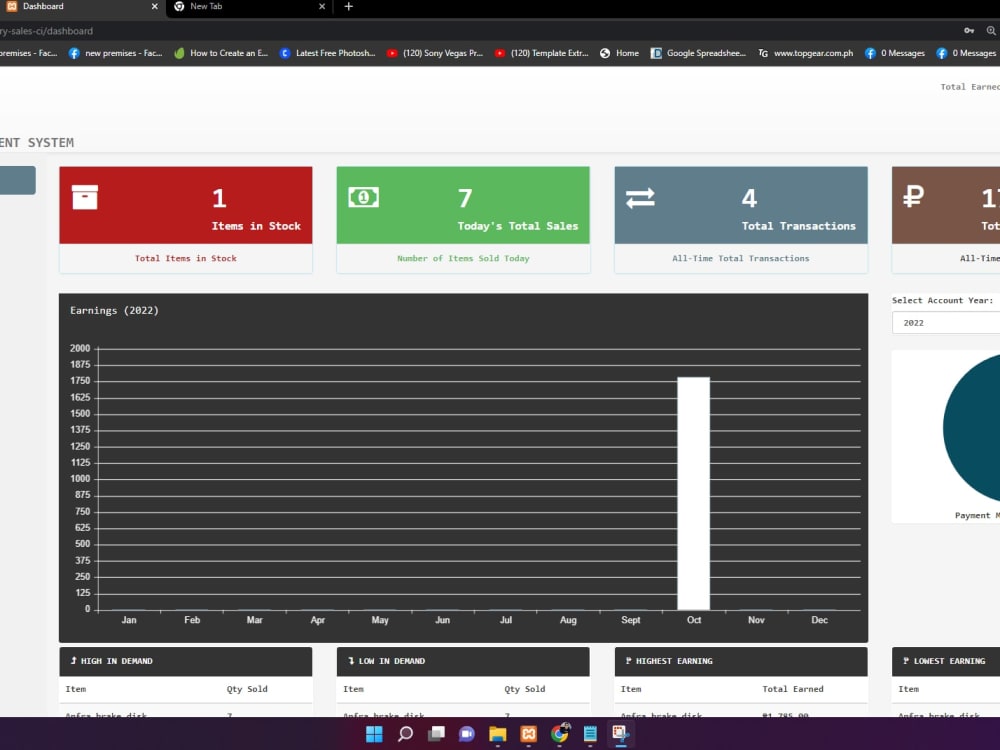Open the Windows Start menu
Image resolution: width=1000 pixels, height=750 pixels.
click(x=374, y=734)
